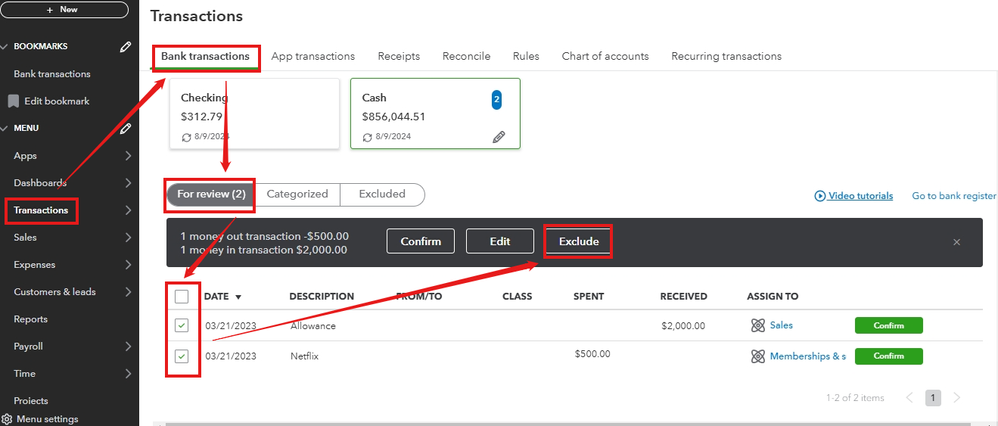Click the Sales category icon for Allowance
The image size is (998, 426).
click(757, 325)
